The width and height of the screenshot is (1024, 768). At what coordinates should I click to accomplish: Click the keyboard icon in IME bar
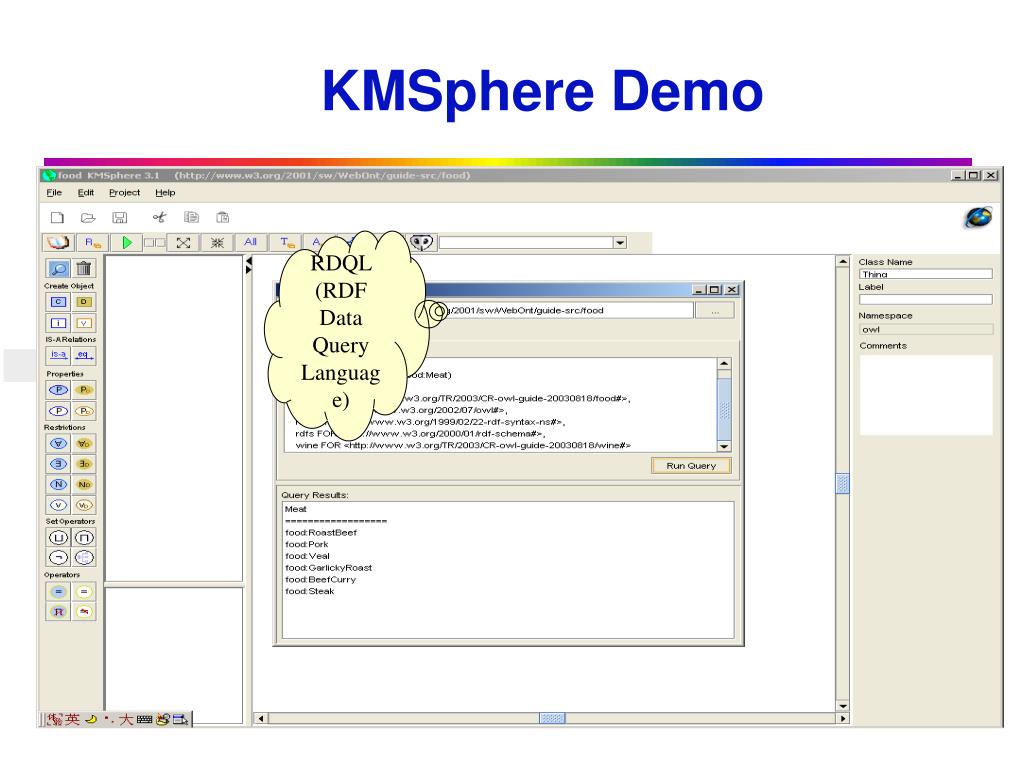tap(144, 719)
